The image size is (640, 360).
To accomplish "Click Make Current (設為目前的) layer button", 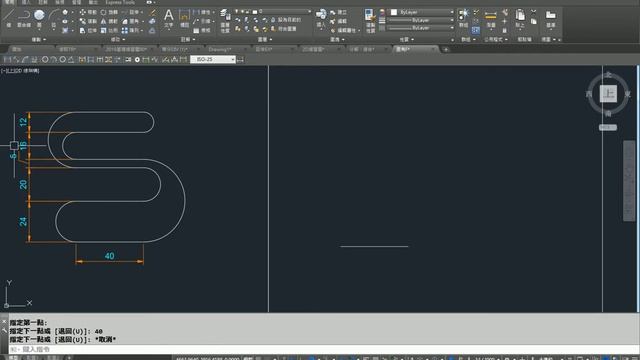I will coord(285,20).
